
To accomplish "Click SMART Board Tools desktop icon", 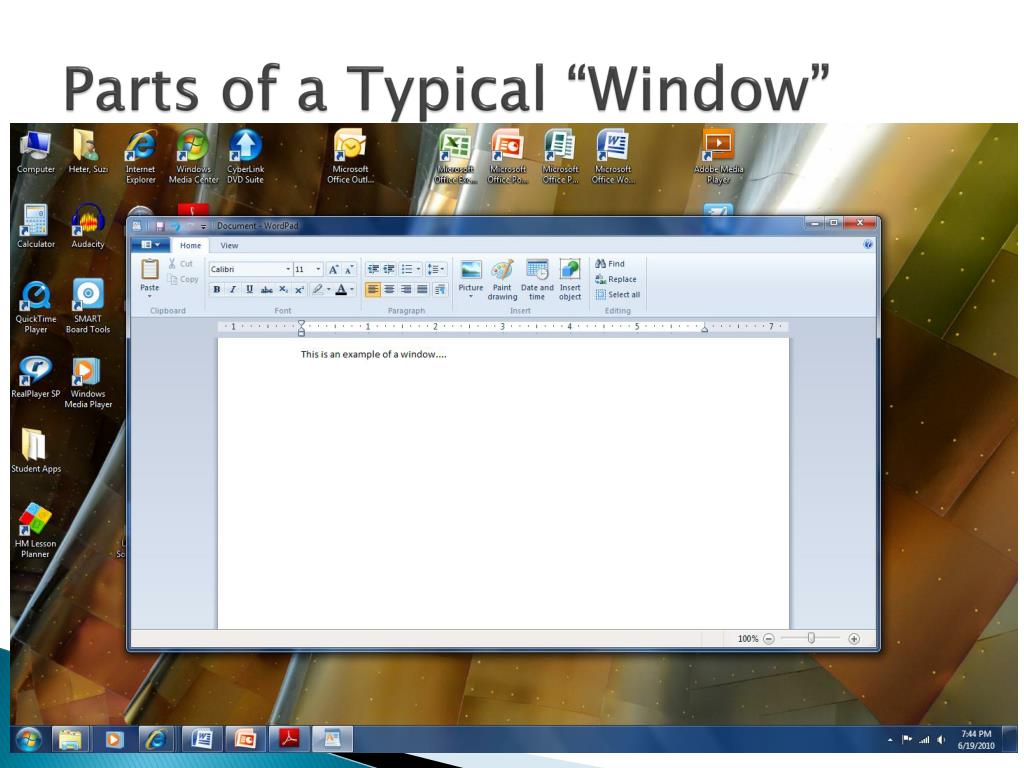I will click(x=88, y=306).
